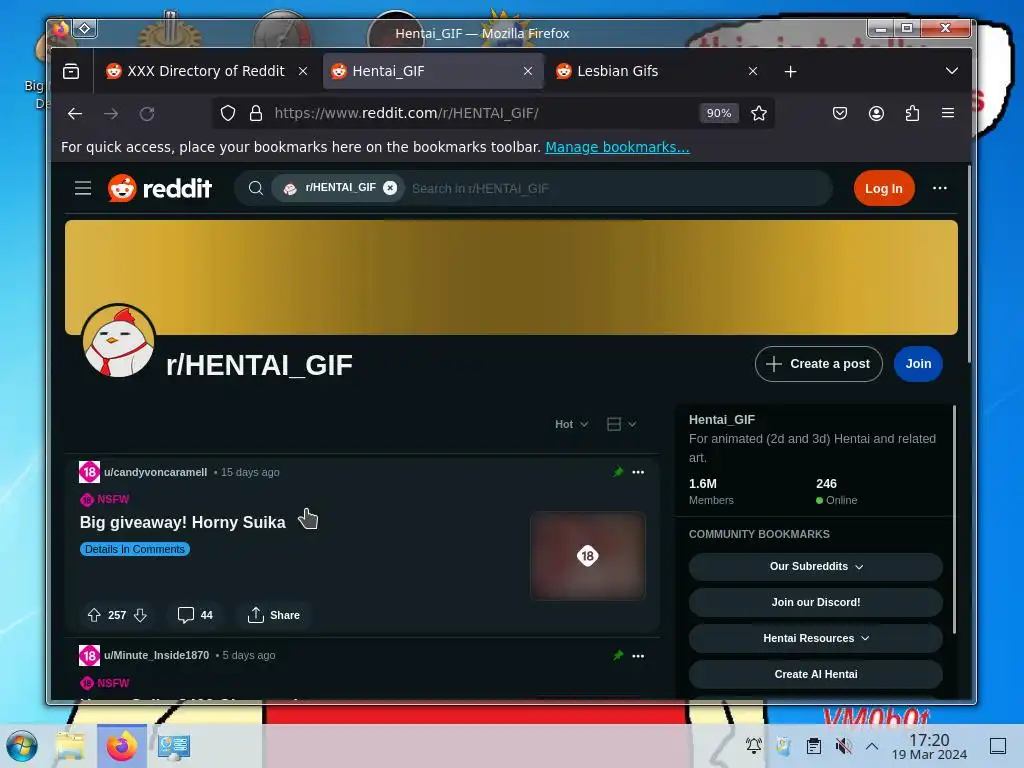Open the Manage bookmarks link
This screenshot has width=1024, height=768.
pos(617,147)
